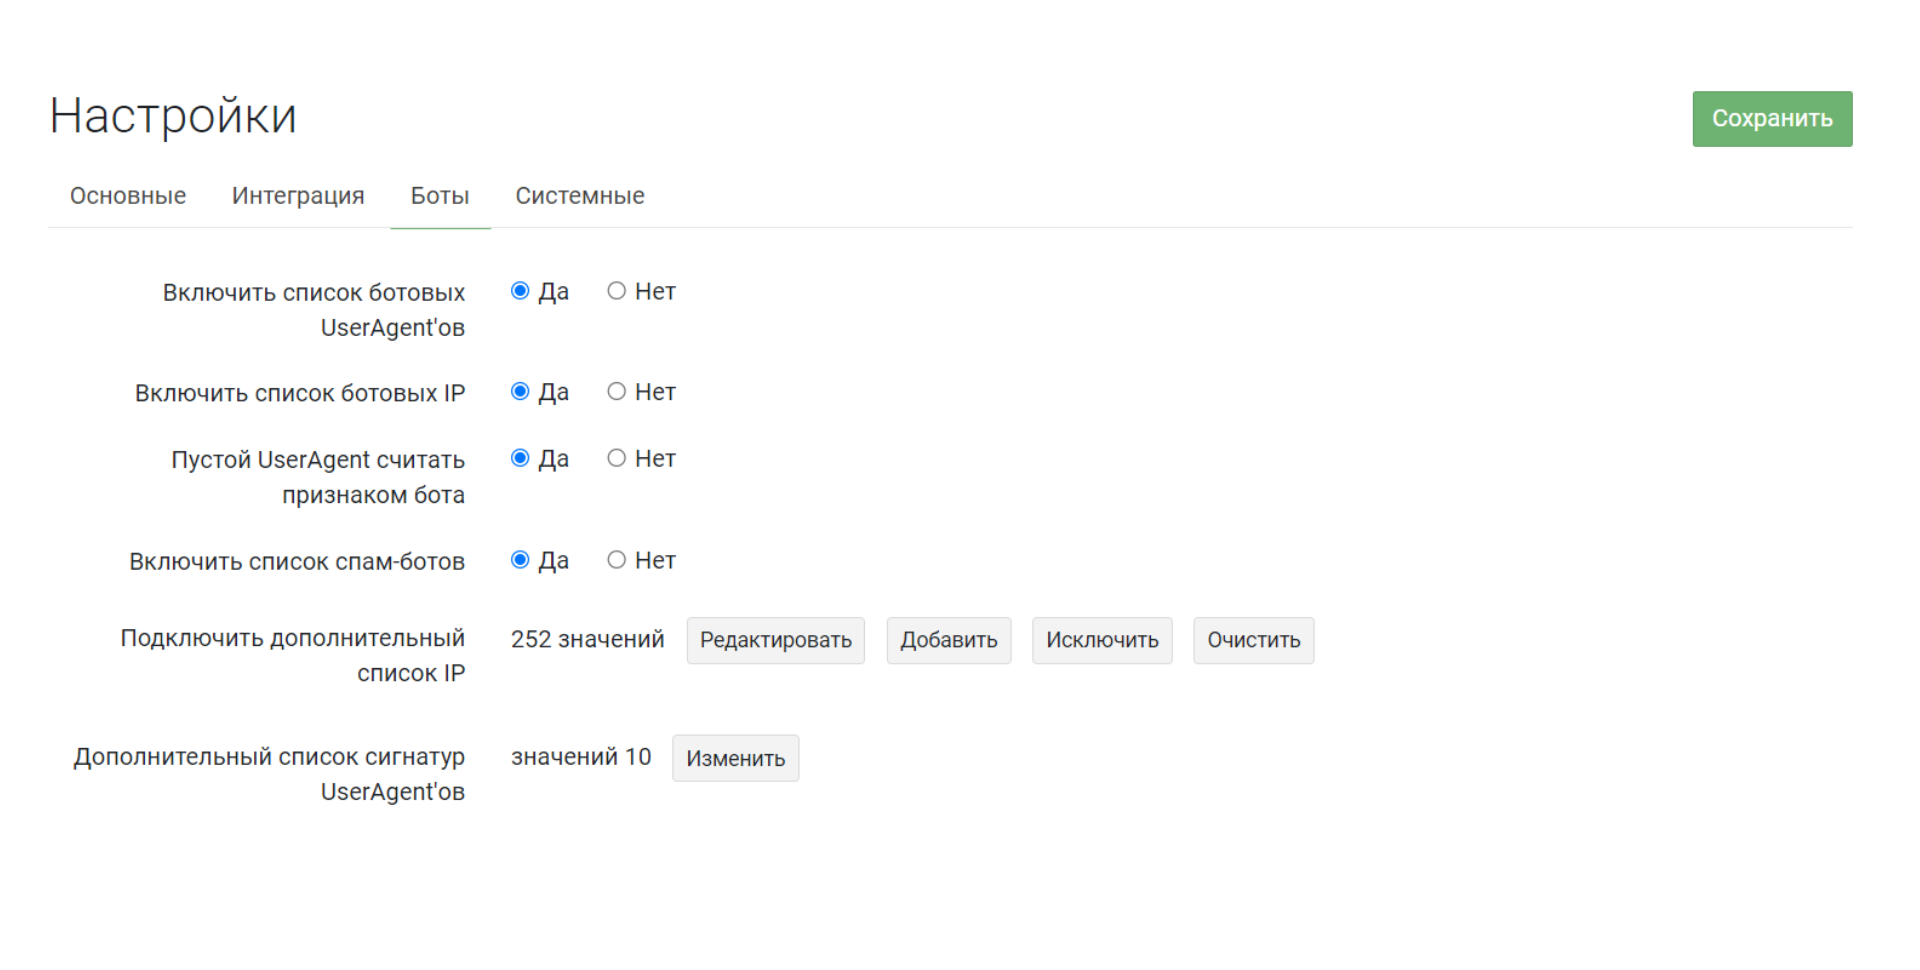The image size is (1920, 970).
Task: Set empty UserAgent as bot to Нет
Action: coord(617,458)
